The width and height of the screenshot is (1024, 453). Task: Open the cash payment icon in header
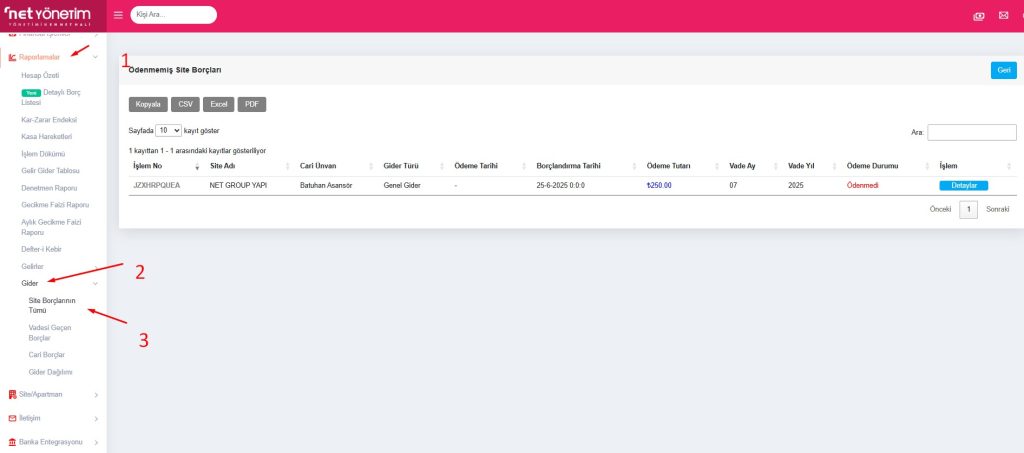click(x=979, y=16)
